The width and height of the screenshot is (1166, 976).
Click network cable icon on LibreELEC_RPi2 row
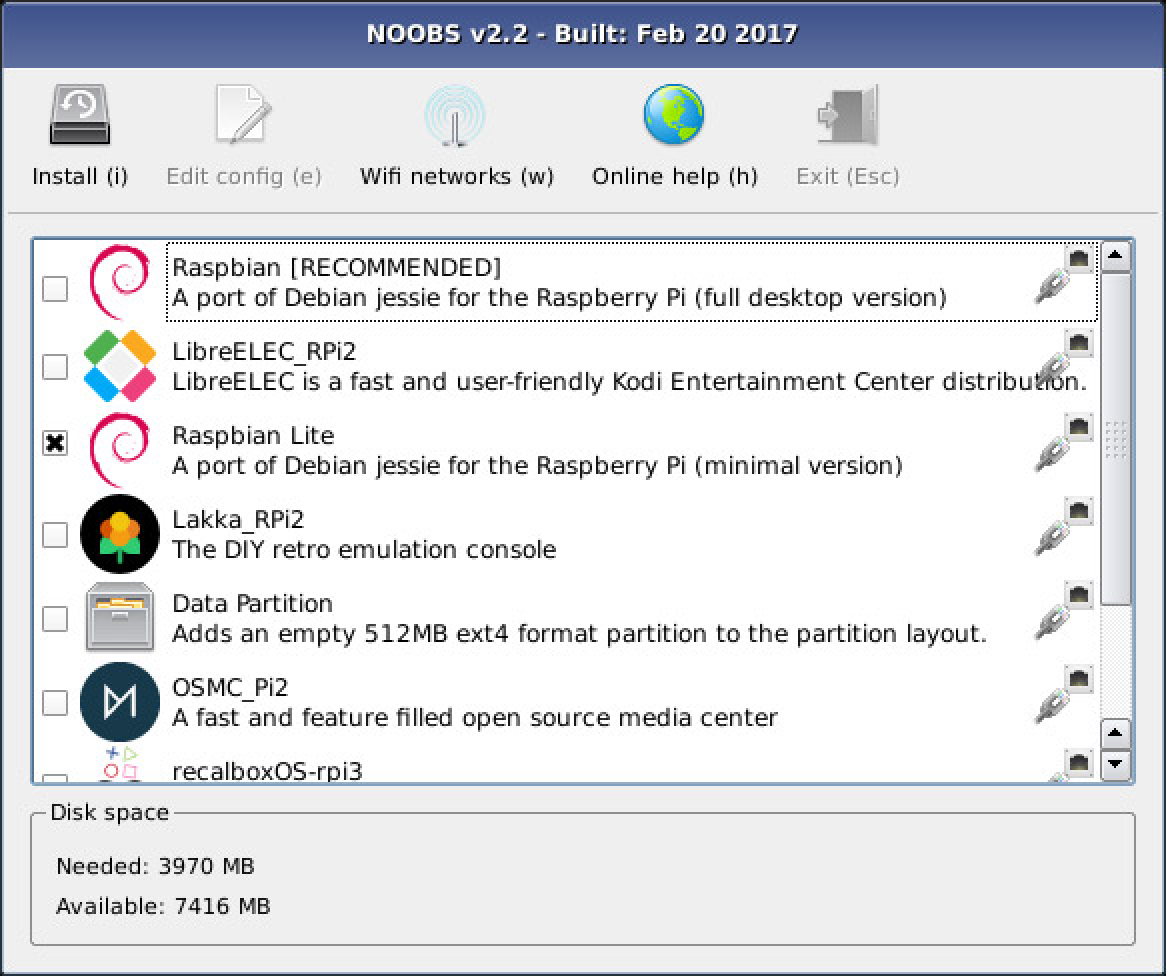1064,359
